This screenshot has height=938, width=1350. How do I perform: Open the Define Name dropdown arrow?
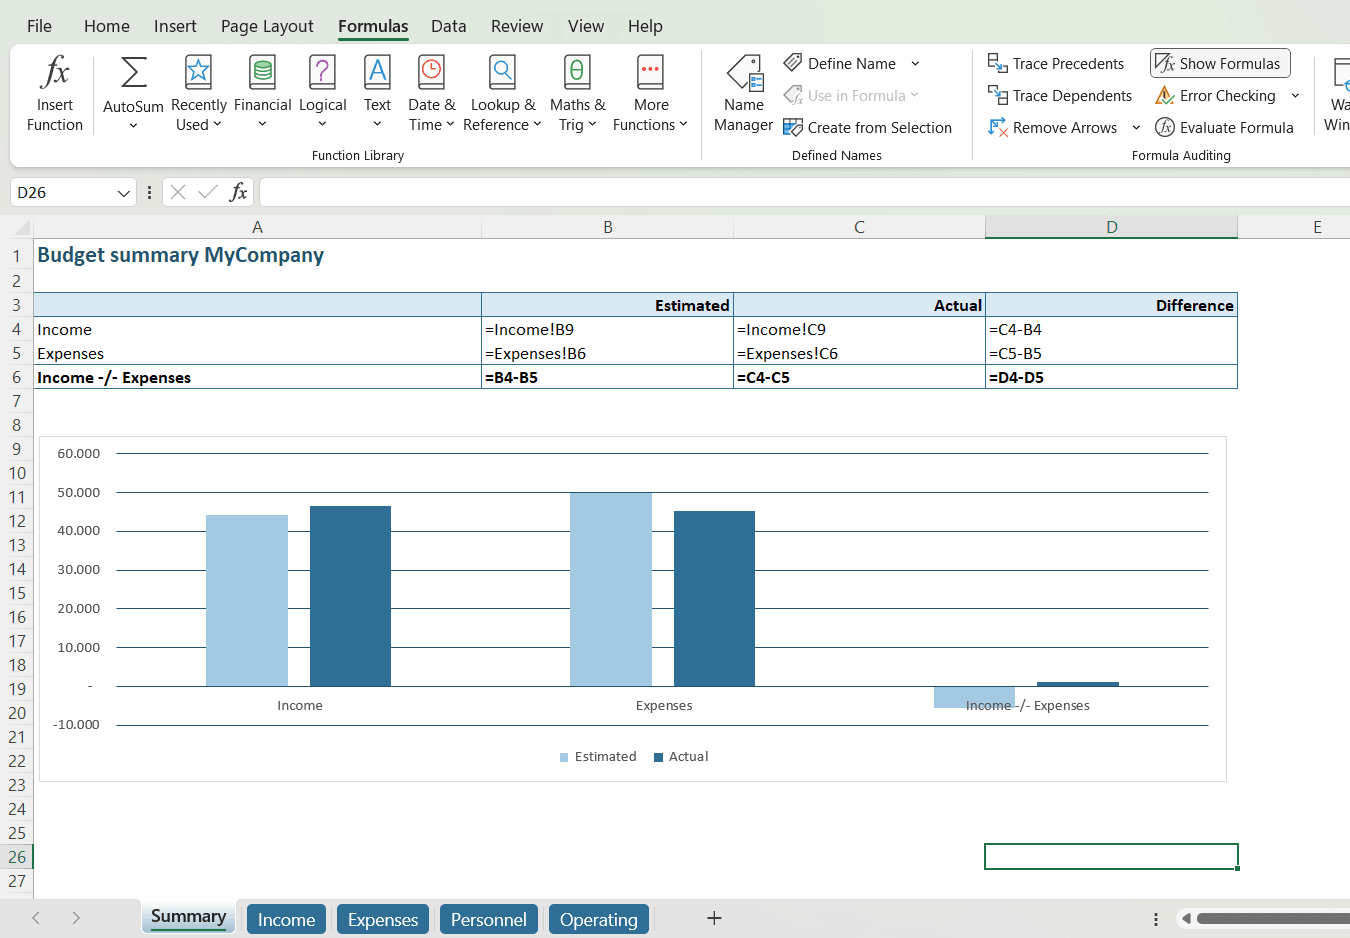[915, 64]
